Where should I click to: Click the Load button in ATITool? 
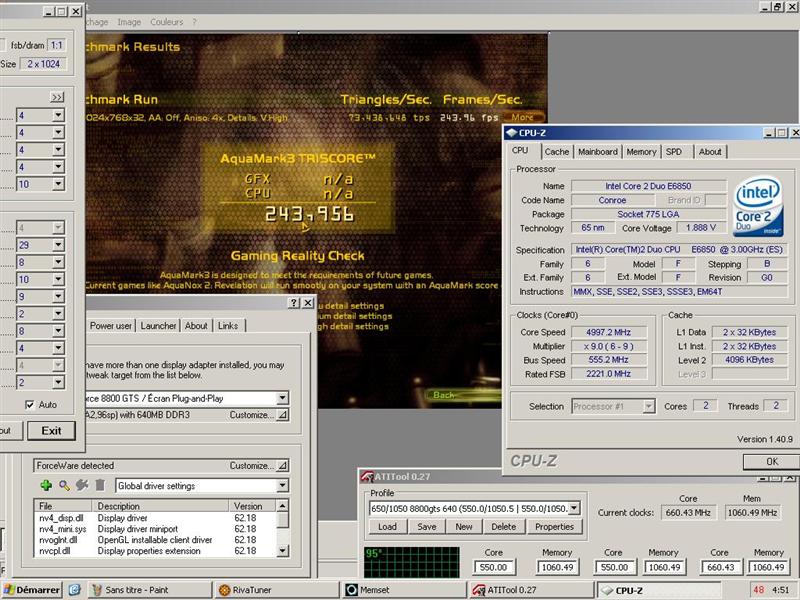point(387,527)
